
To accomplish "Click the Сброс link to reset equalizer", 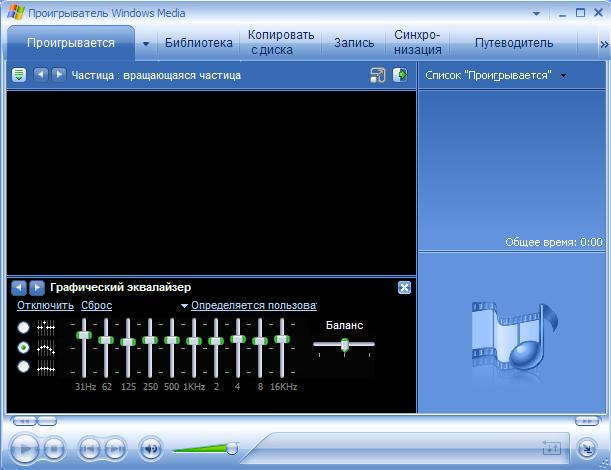I will click(x=97, y=305).
